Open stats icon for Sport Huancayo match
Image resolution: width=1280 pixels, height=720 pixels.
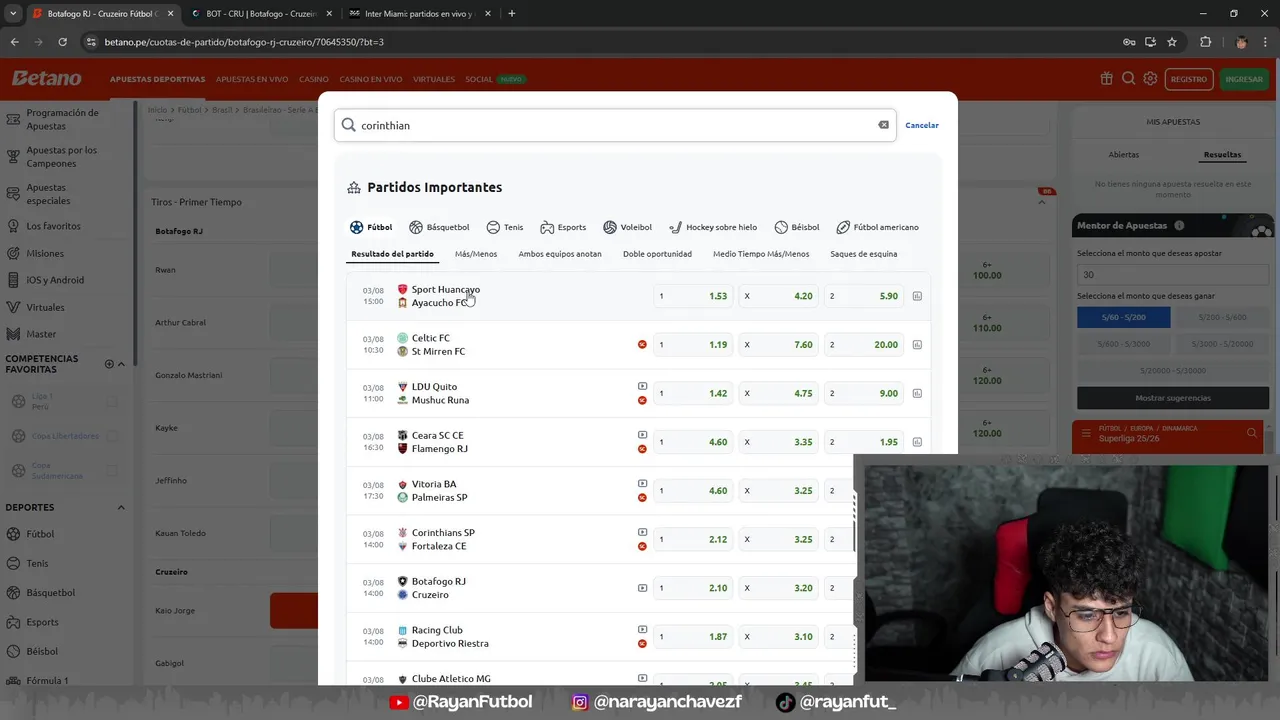click(917, 296)
